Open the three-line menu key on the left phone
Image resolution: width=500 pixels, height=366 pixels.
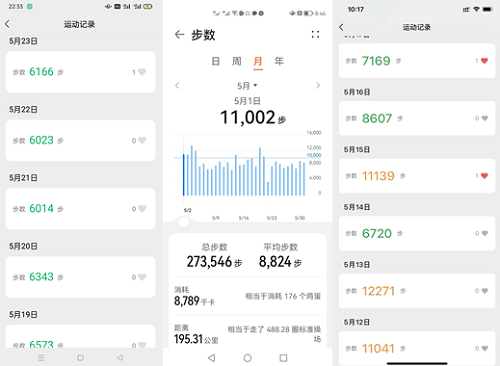tap(41, 358)
